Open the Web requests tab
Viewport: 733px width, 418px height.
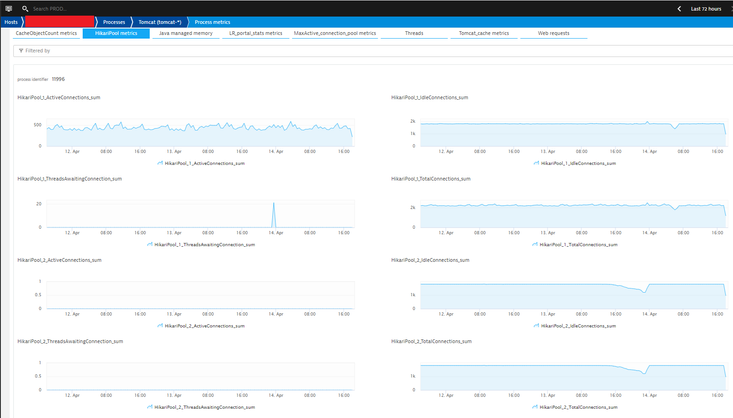pyautogui.click(x=554, y=33)
